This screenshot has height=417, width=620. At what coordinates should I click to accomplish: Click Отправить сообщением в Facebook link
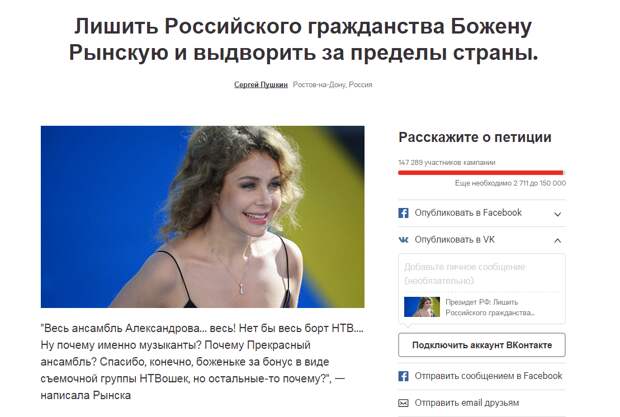(488, 376)
